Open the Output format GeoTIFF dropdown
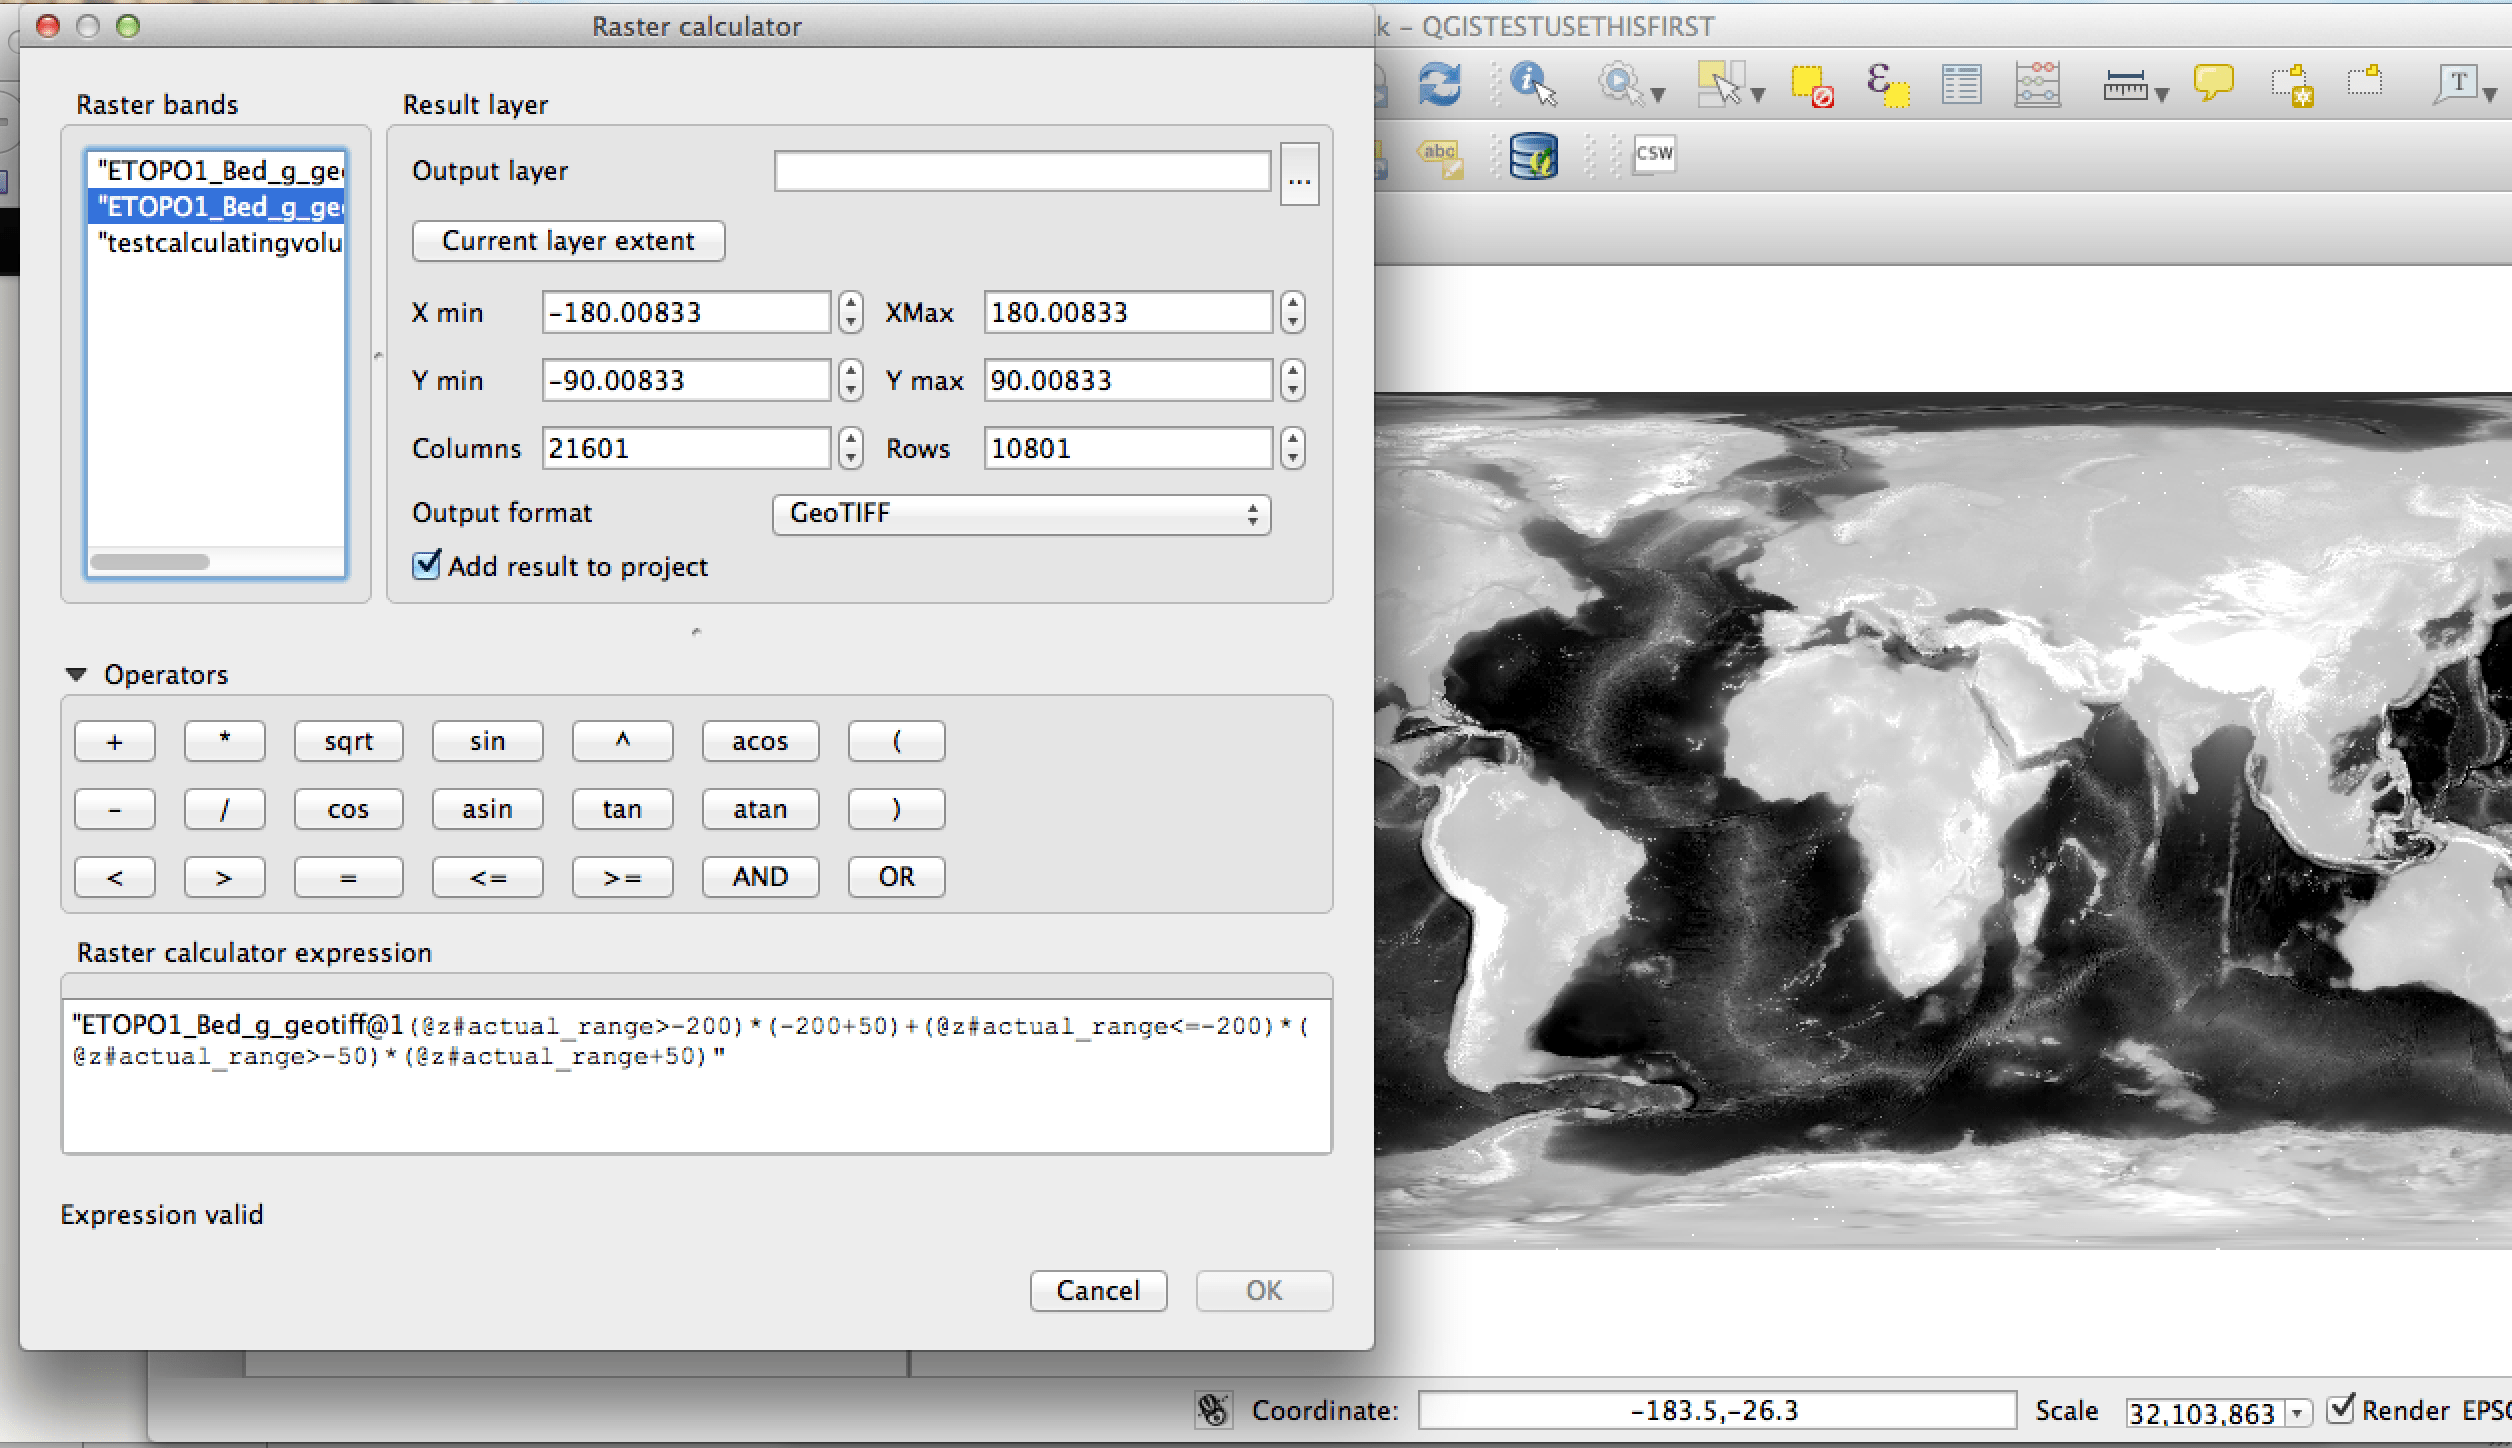The width and height of the screenshot is (2512, 1448). 1021,514
